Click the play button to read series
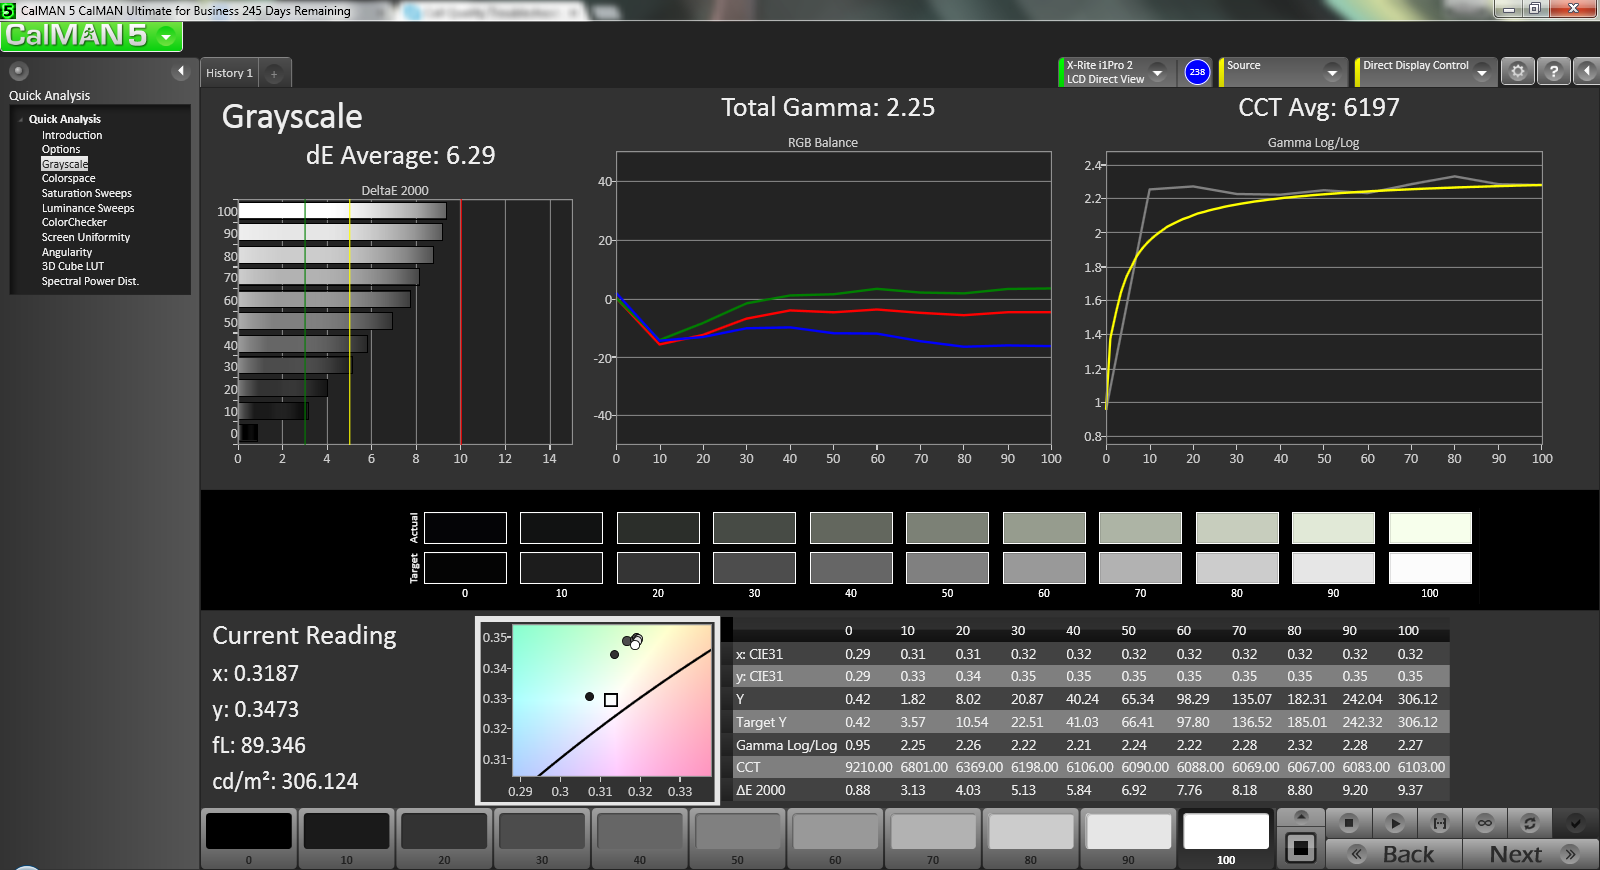This screenshot has width=1600, height=870. pyautogui.click(x=1395, y=823)
